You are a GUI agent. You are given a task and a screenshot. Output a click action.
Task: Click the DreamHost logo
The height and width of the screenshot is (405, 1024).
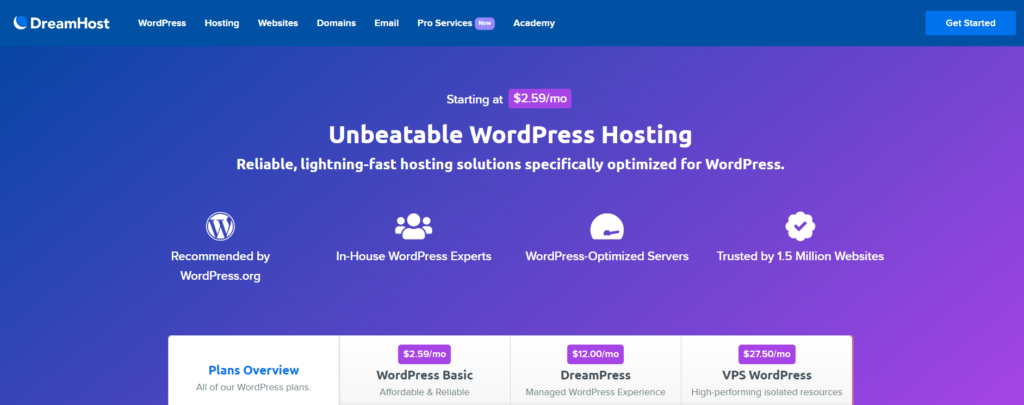[x=61, y=23]
